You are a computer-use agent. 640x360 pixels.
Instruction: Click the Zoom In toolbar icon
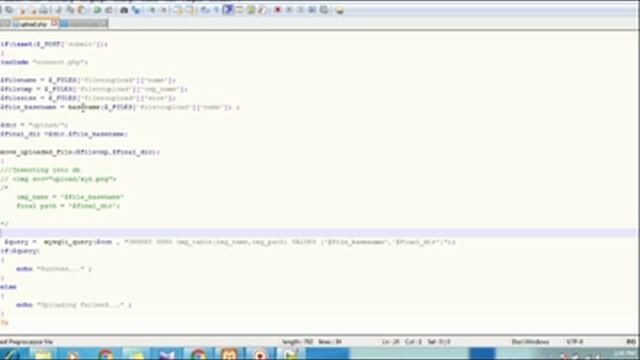pos(151,10)
